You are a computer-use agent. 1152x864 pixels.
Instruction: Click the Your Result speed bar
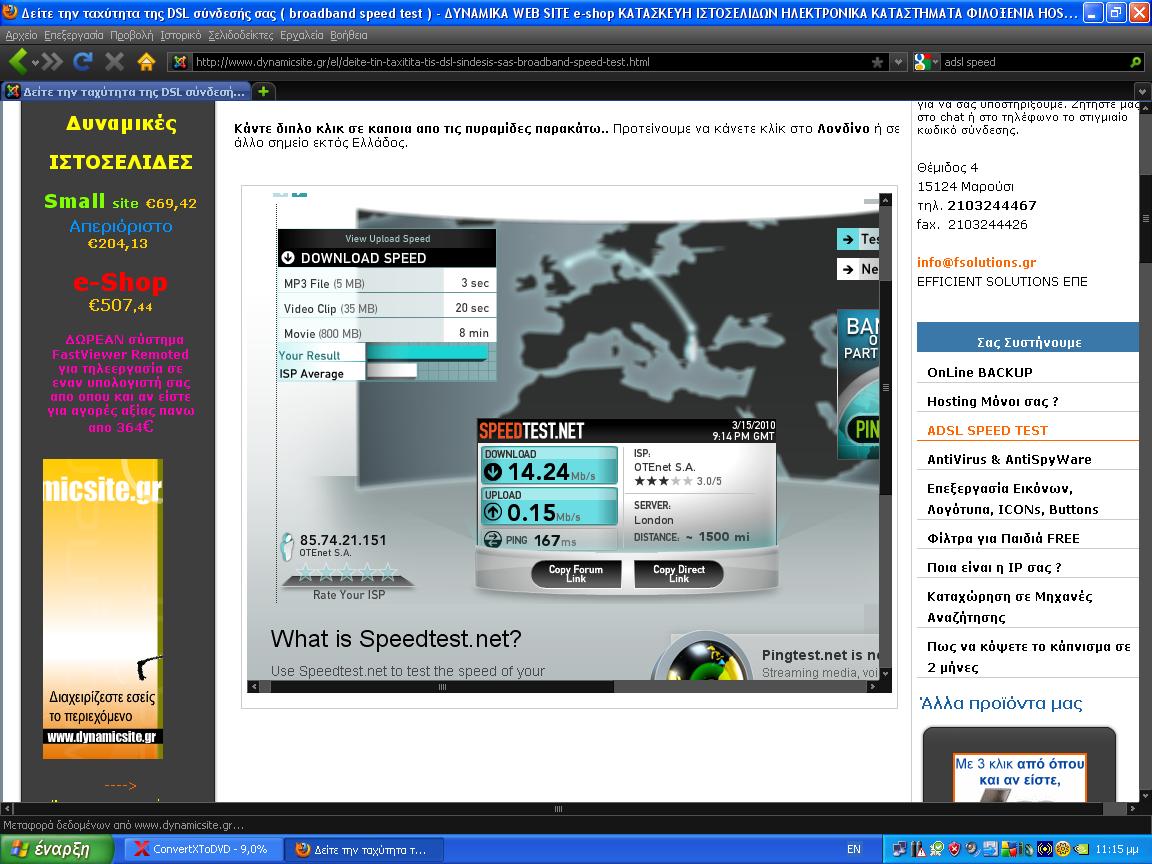[x=426, y=354]
